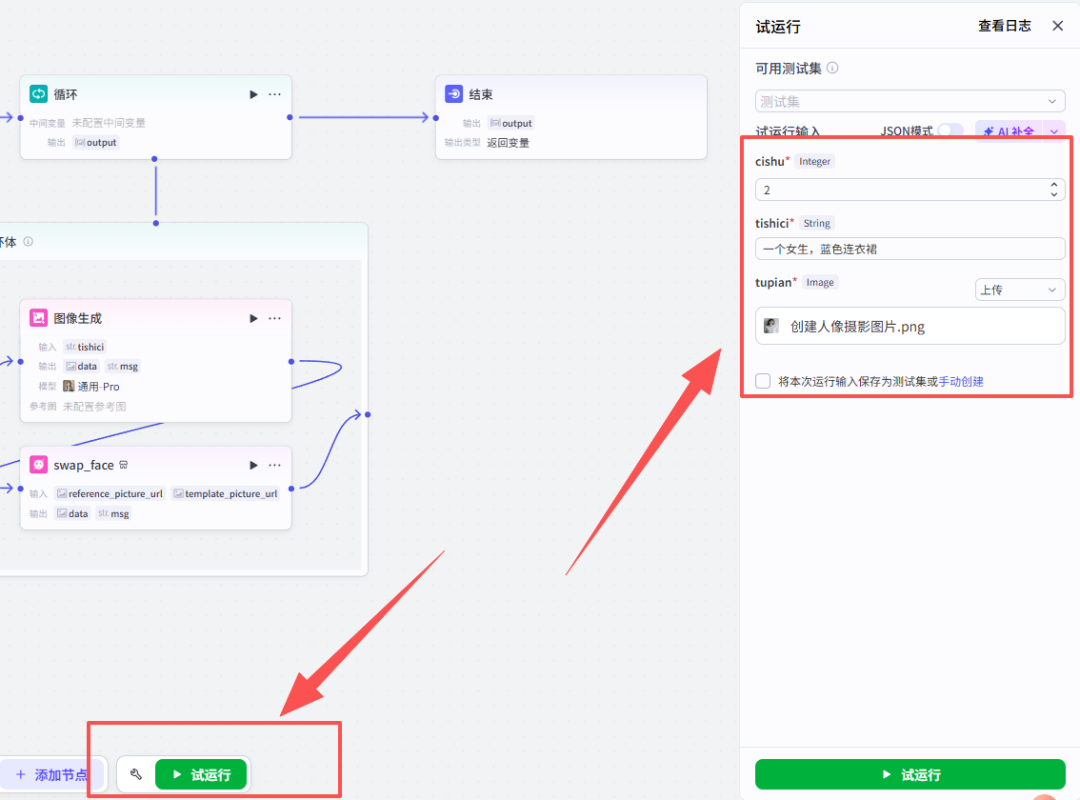
Task: Open the 图像生成 node more options menu
Action: [x=274, y=318]
